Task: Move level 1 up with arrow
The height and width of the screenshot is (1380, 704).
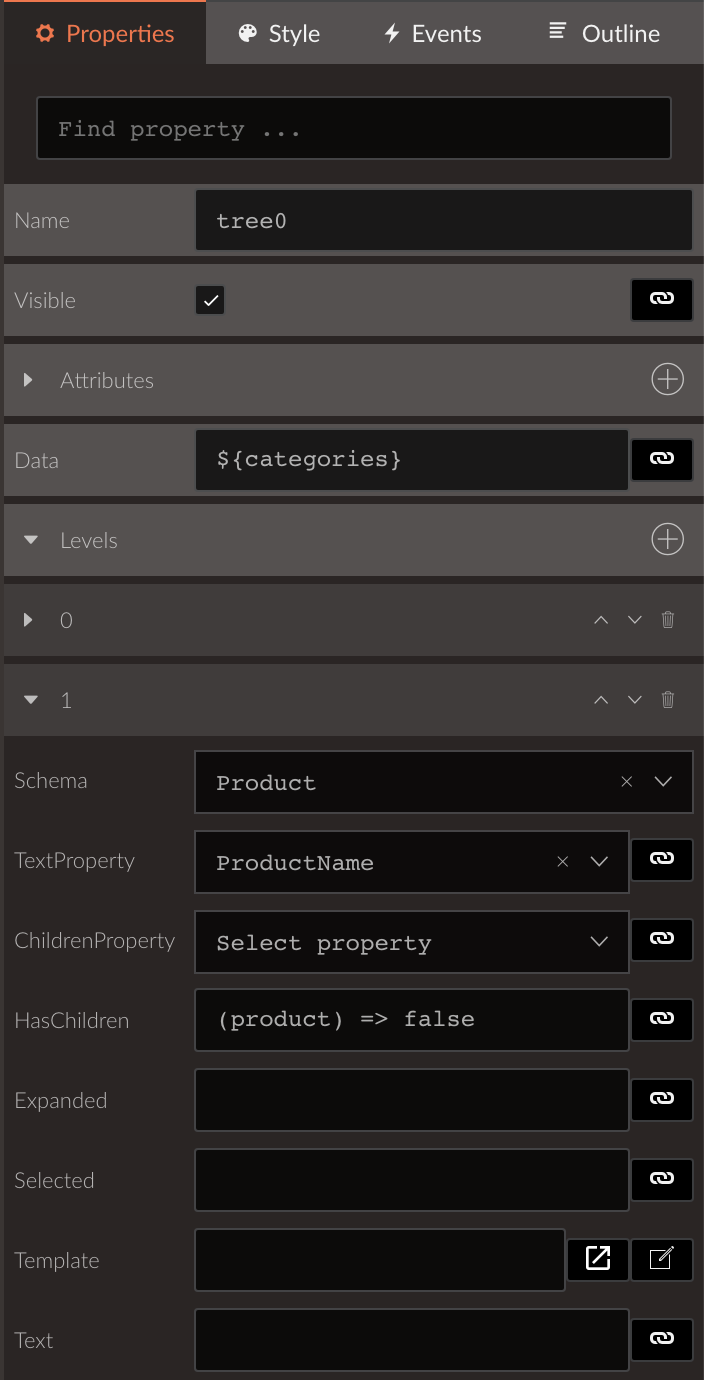Action: click(x=601, y=700)
